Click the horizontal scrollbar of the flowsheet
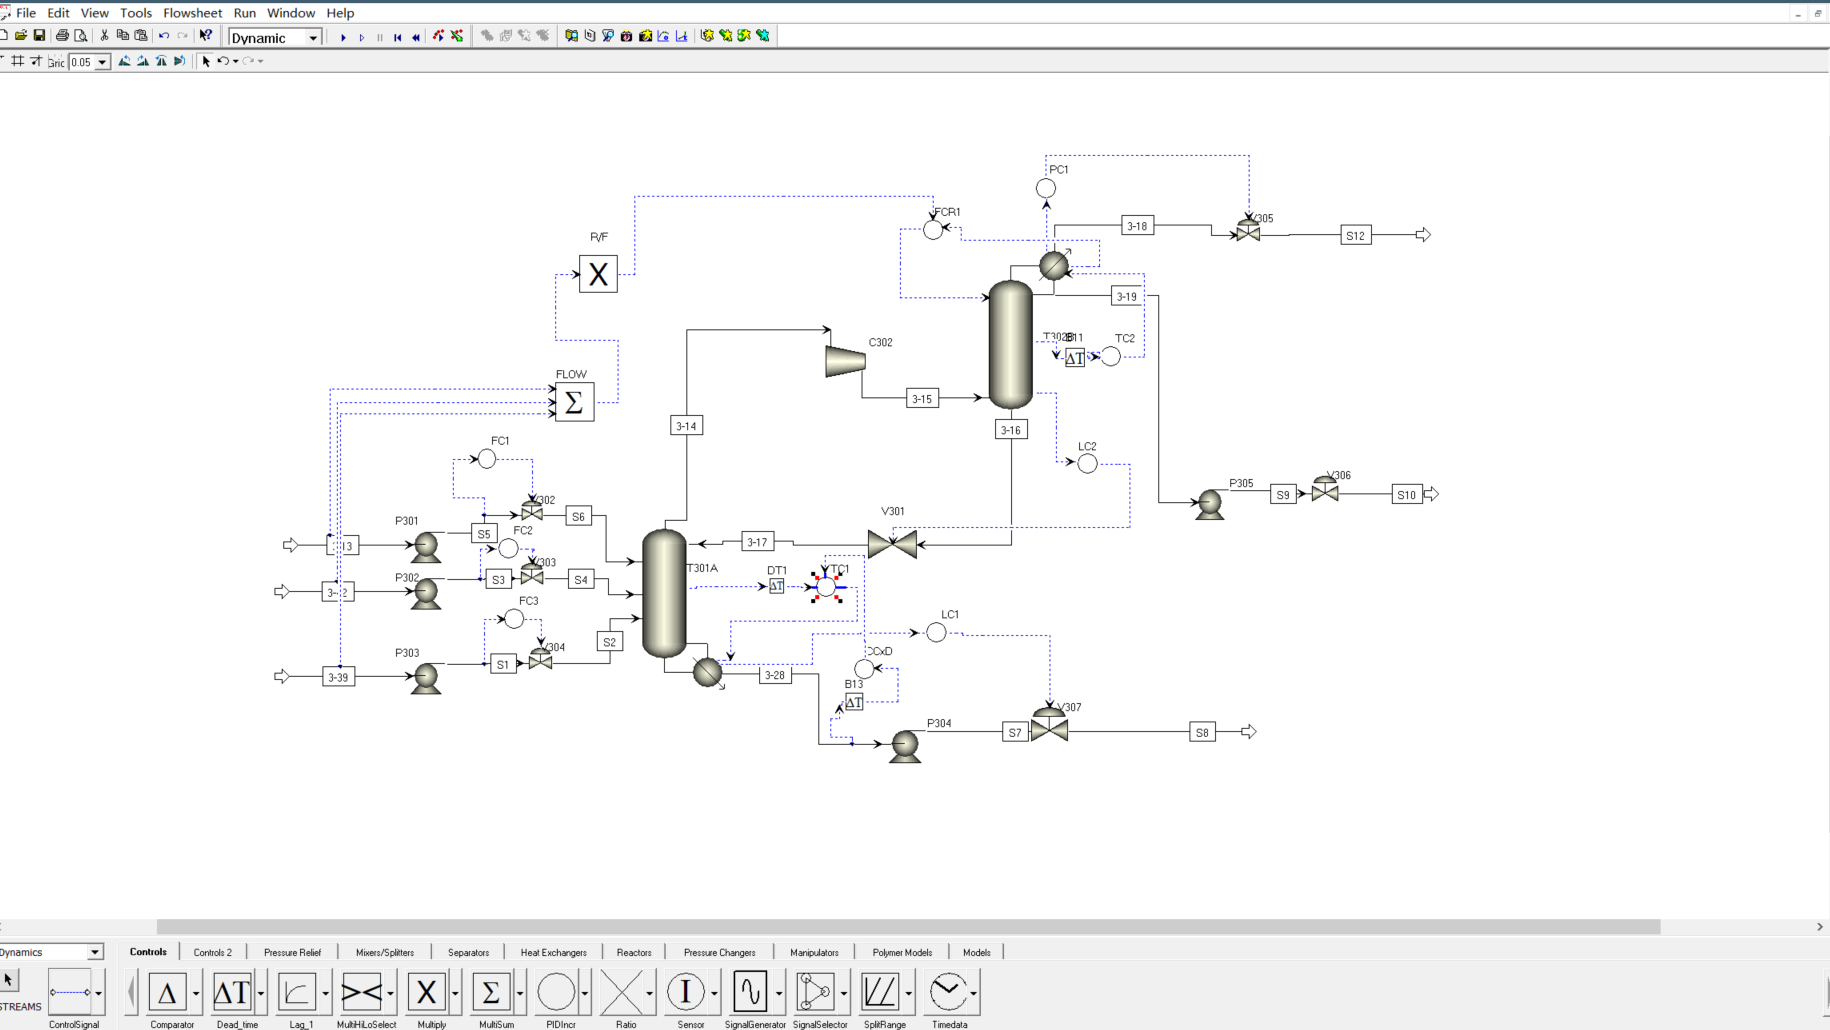Screen dimensions: 1830x1030 point(908,927)
